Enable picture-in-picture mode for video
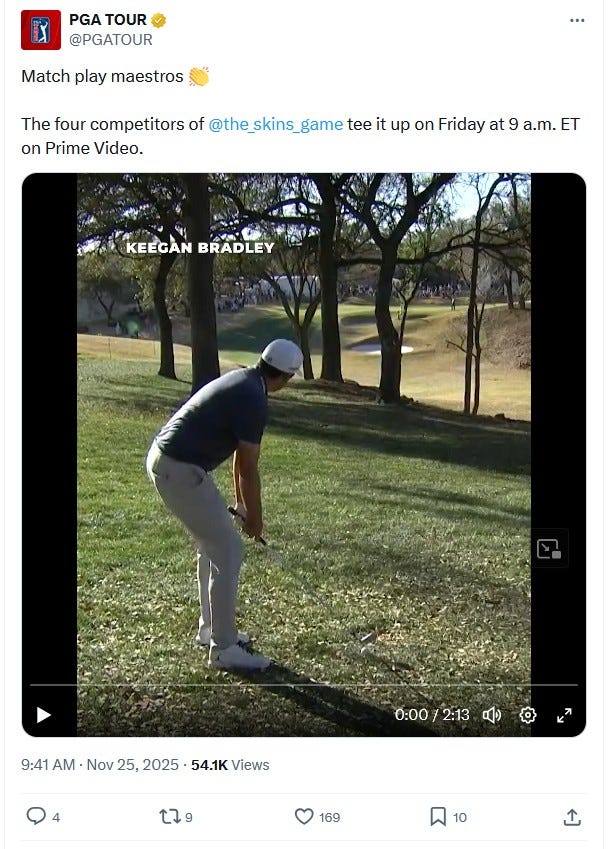611x849 pixels. click(549, 548)
